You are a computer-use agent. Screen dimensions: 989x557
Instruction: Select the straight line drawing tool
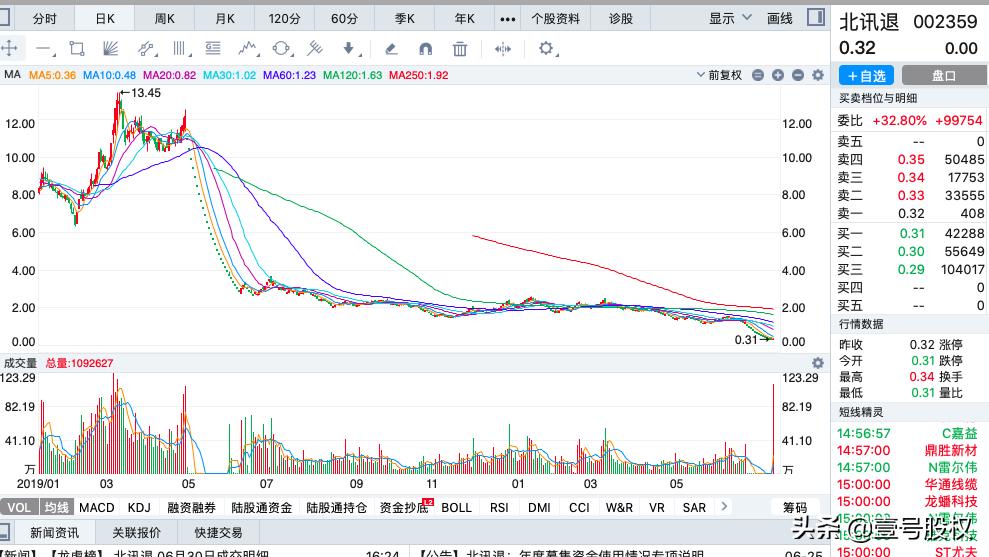click(44, 49)
